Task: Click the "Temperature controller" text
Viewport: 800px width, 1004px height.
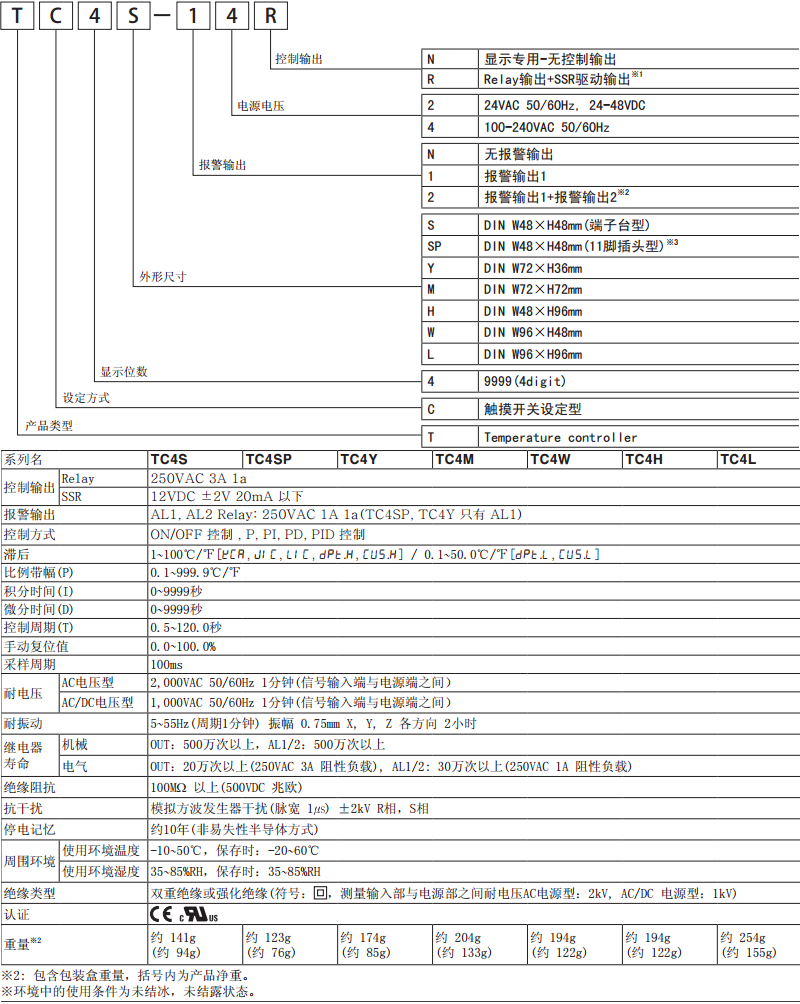Action: [x=560, y=437]
